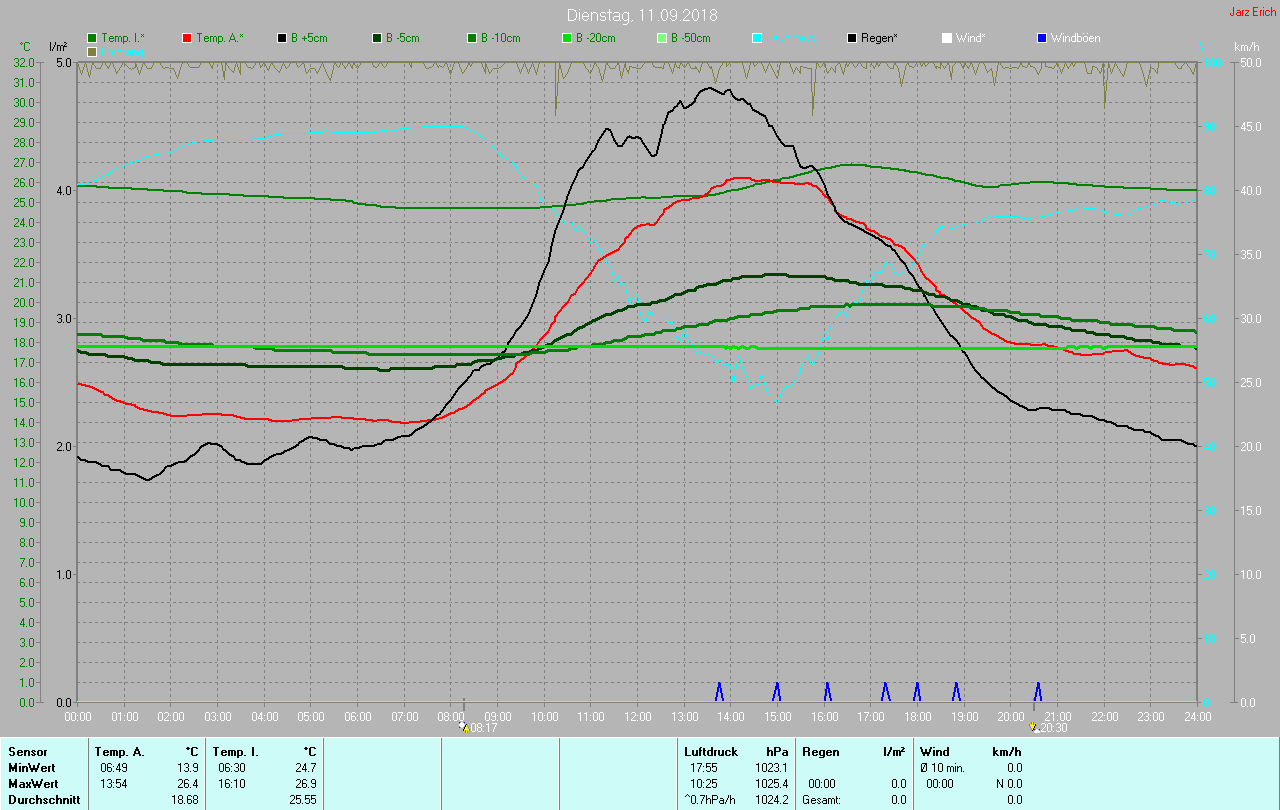1280x810 pixels.
Task: Click the blue Windböen legend square
Action: [x=1042, y=38]
